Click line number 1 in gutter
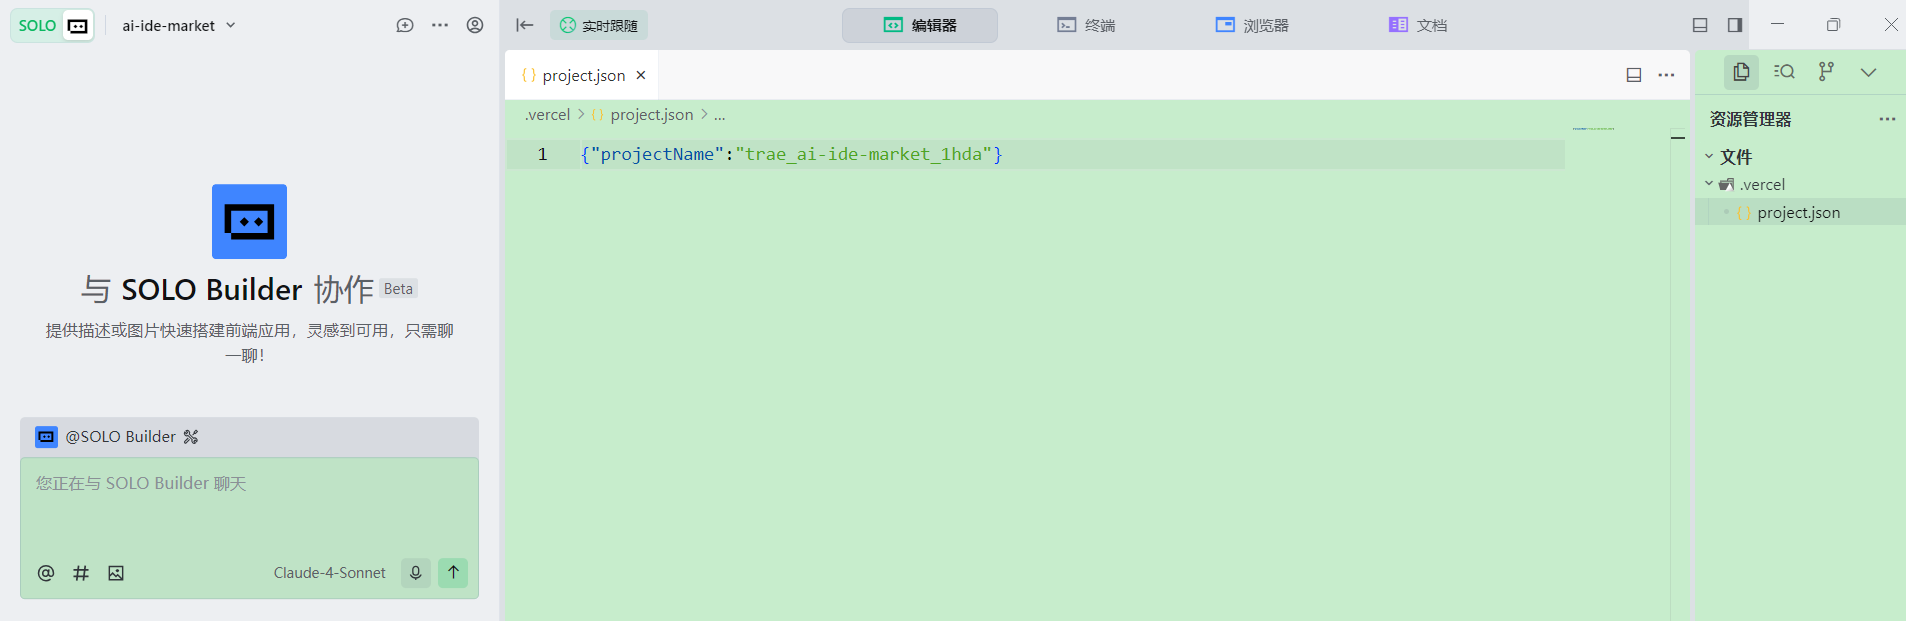Viewport: 1906px width, 621px height. 542,154
